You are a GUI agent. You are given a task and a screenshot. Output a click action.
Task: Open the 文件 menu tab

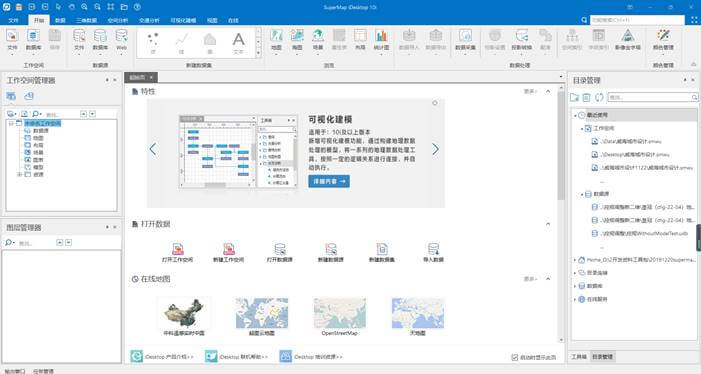13,21
